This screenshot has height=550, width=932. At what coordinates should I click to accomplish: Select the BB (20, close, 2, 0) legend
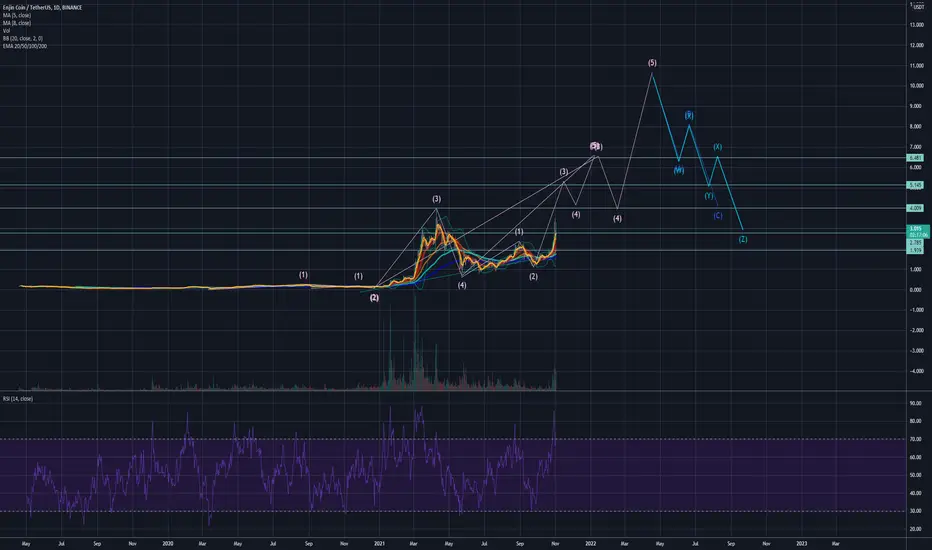click(23, 39)
